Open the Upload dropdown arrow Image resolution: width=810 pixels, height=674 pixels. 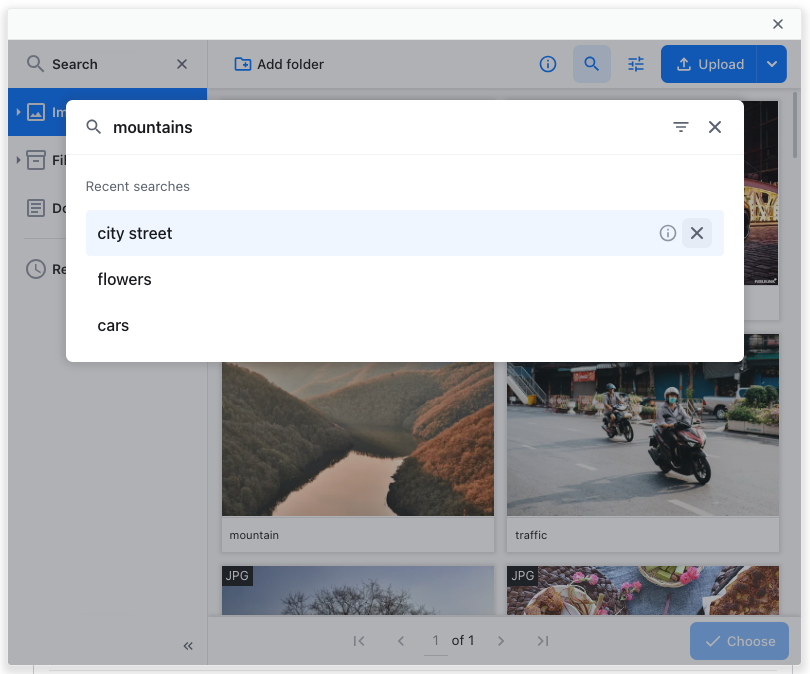(x=772, y=63)
